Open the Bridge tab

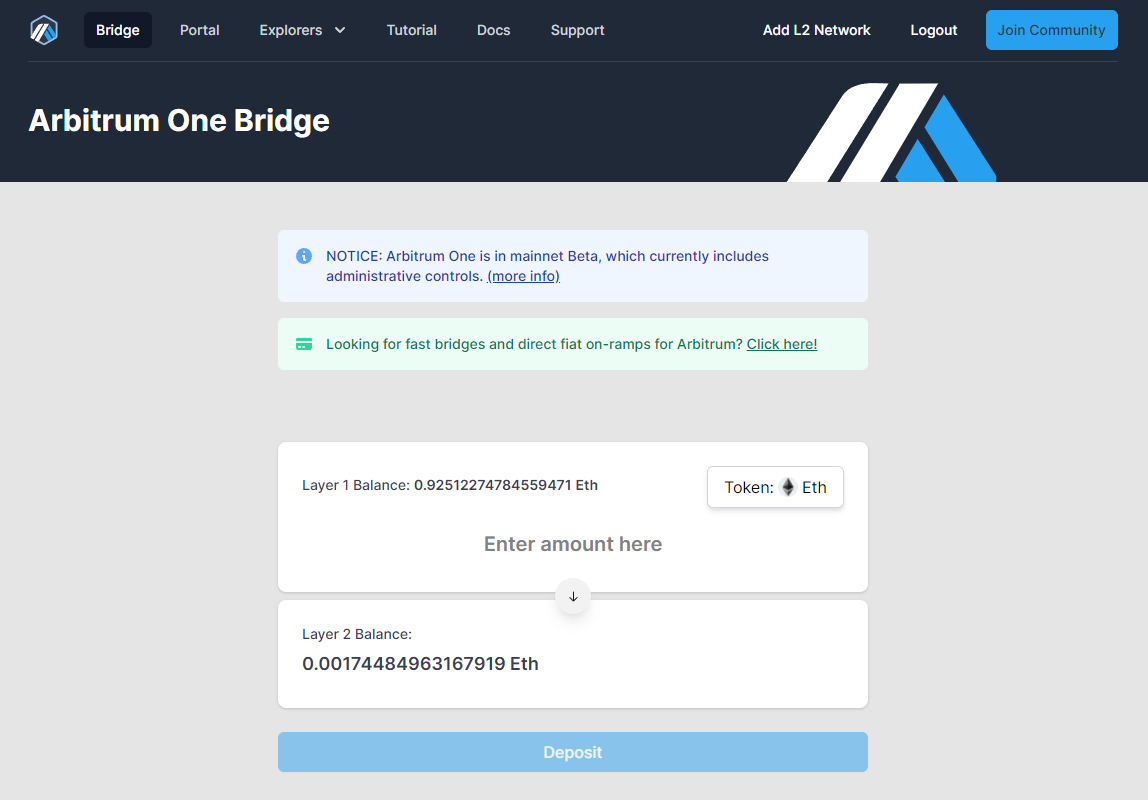click(x=118, y=30)
